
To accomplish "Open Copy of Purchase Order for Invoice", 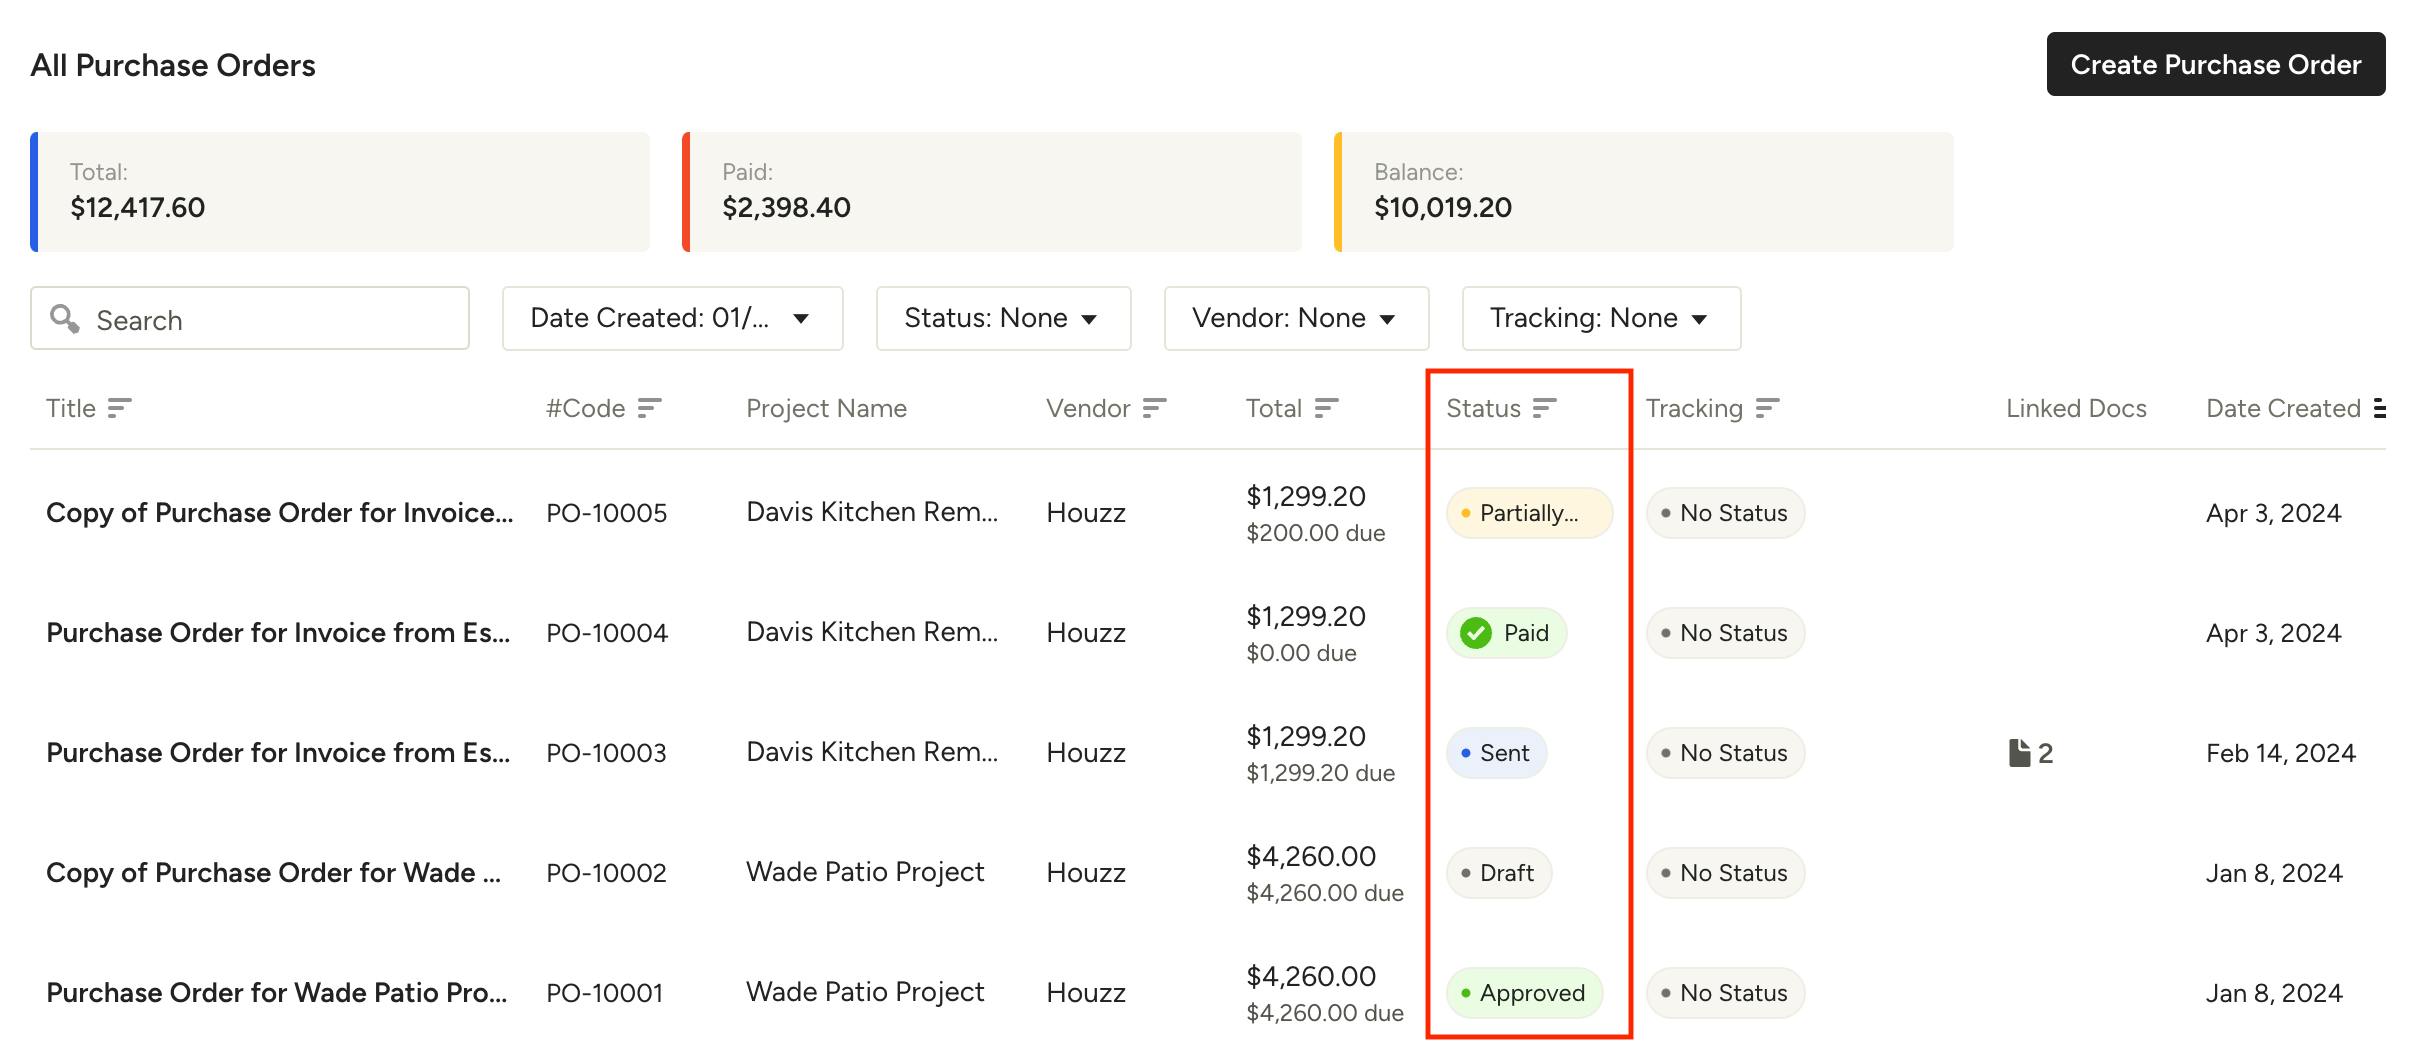I will tap(279, 513).
